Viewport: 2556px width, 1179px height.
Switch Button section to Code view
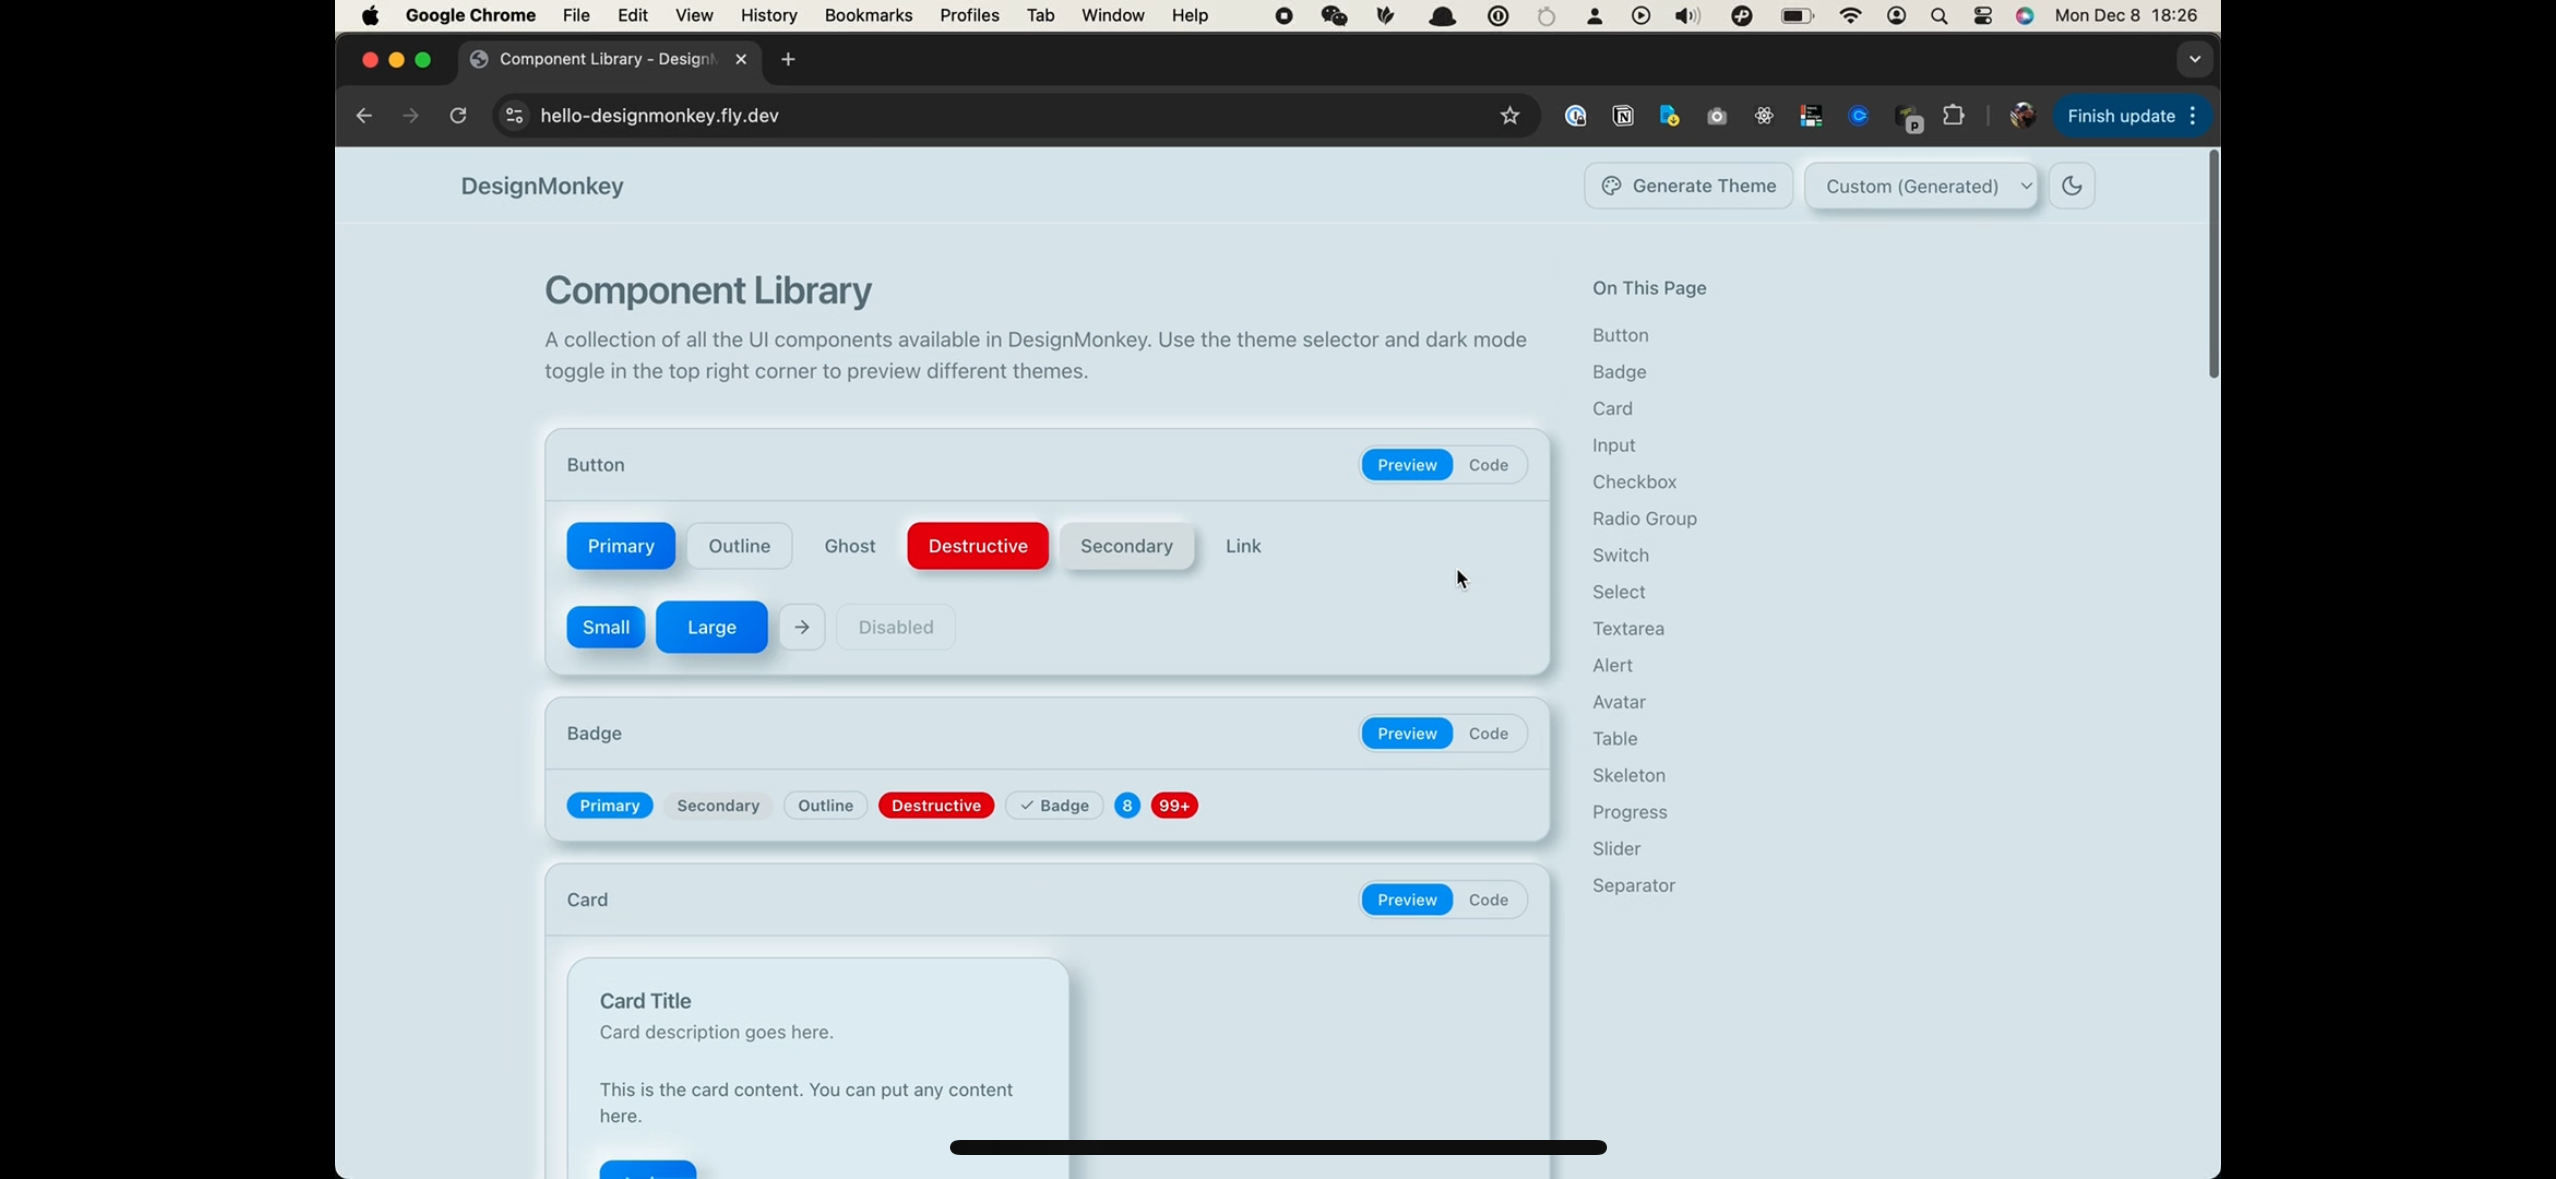(x=1488, y=465)
